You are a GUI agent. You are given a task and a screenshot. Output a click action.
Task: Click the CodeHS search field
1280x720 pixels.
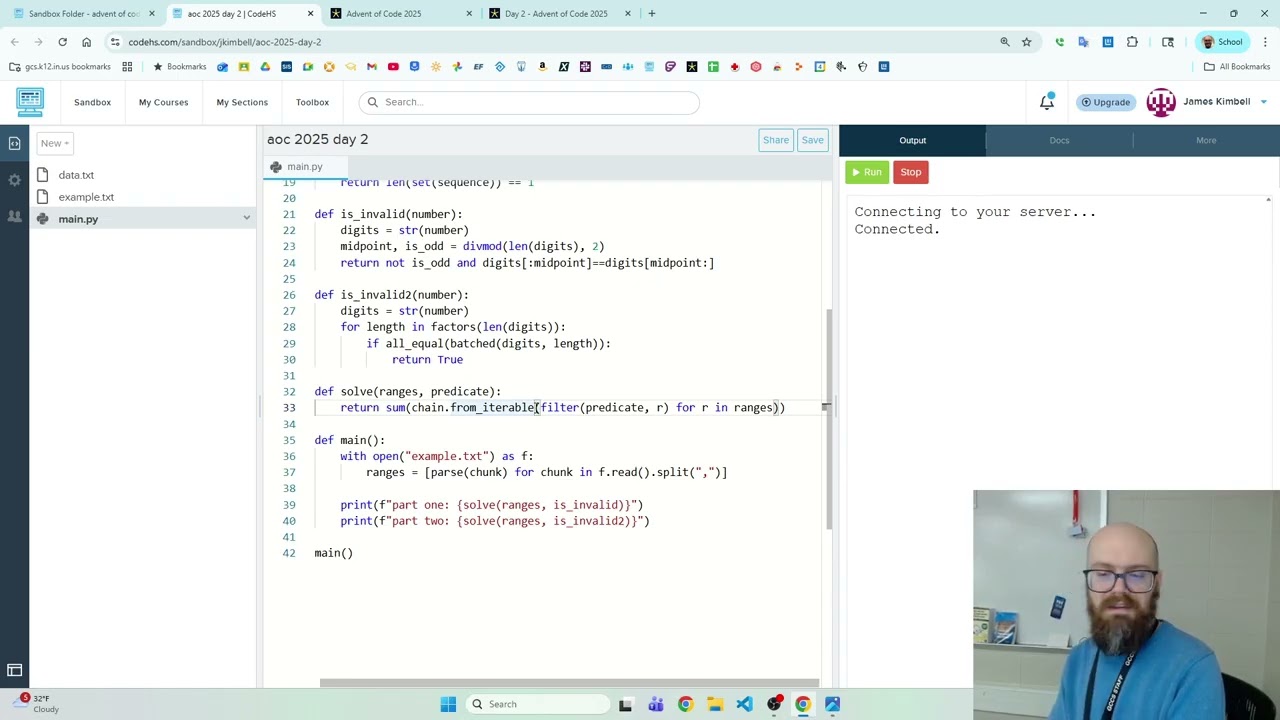tap(529, 102)
